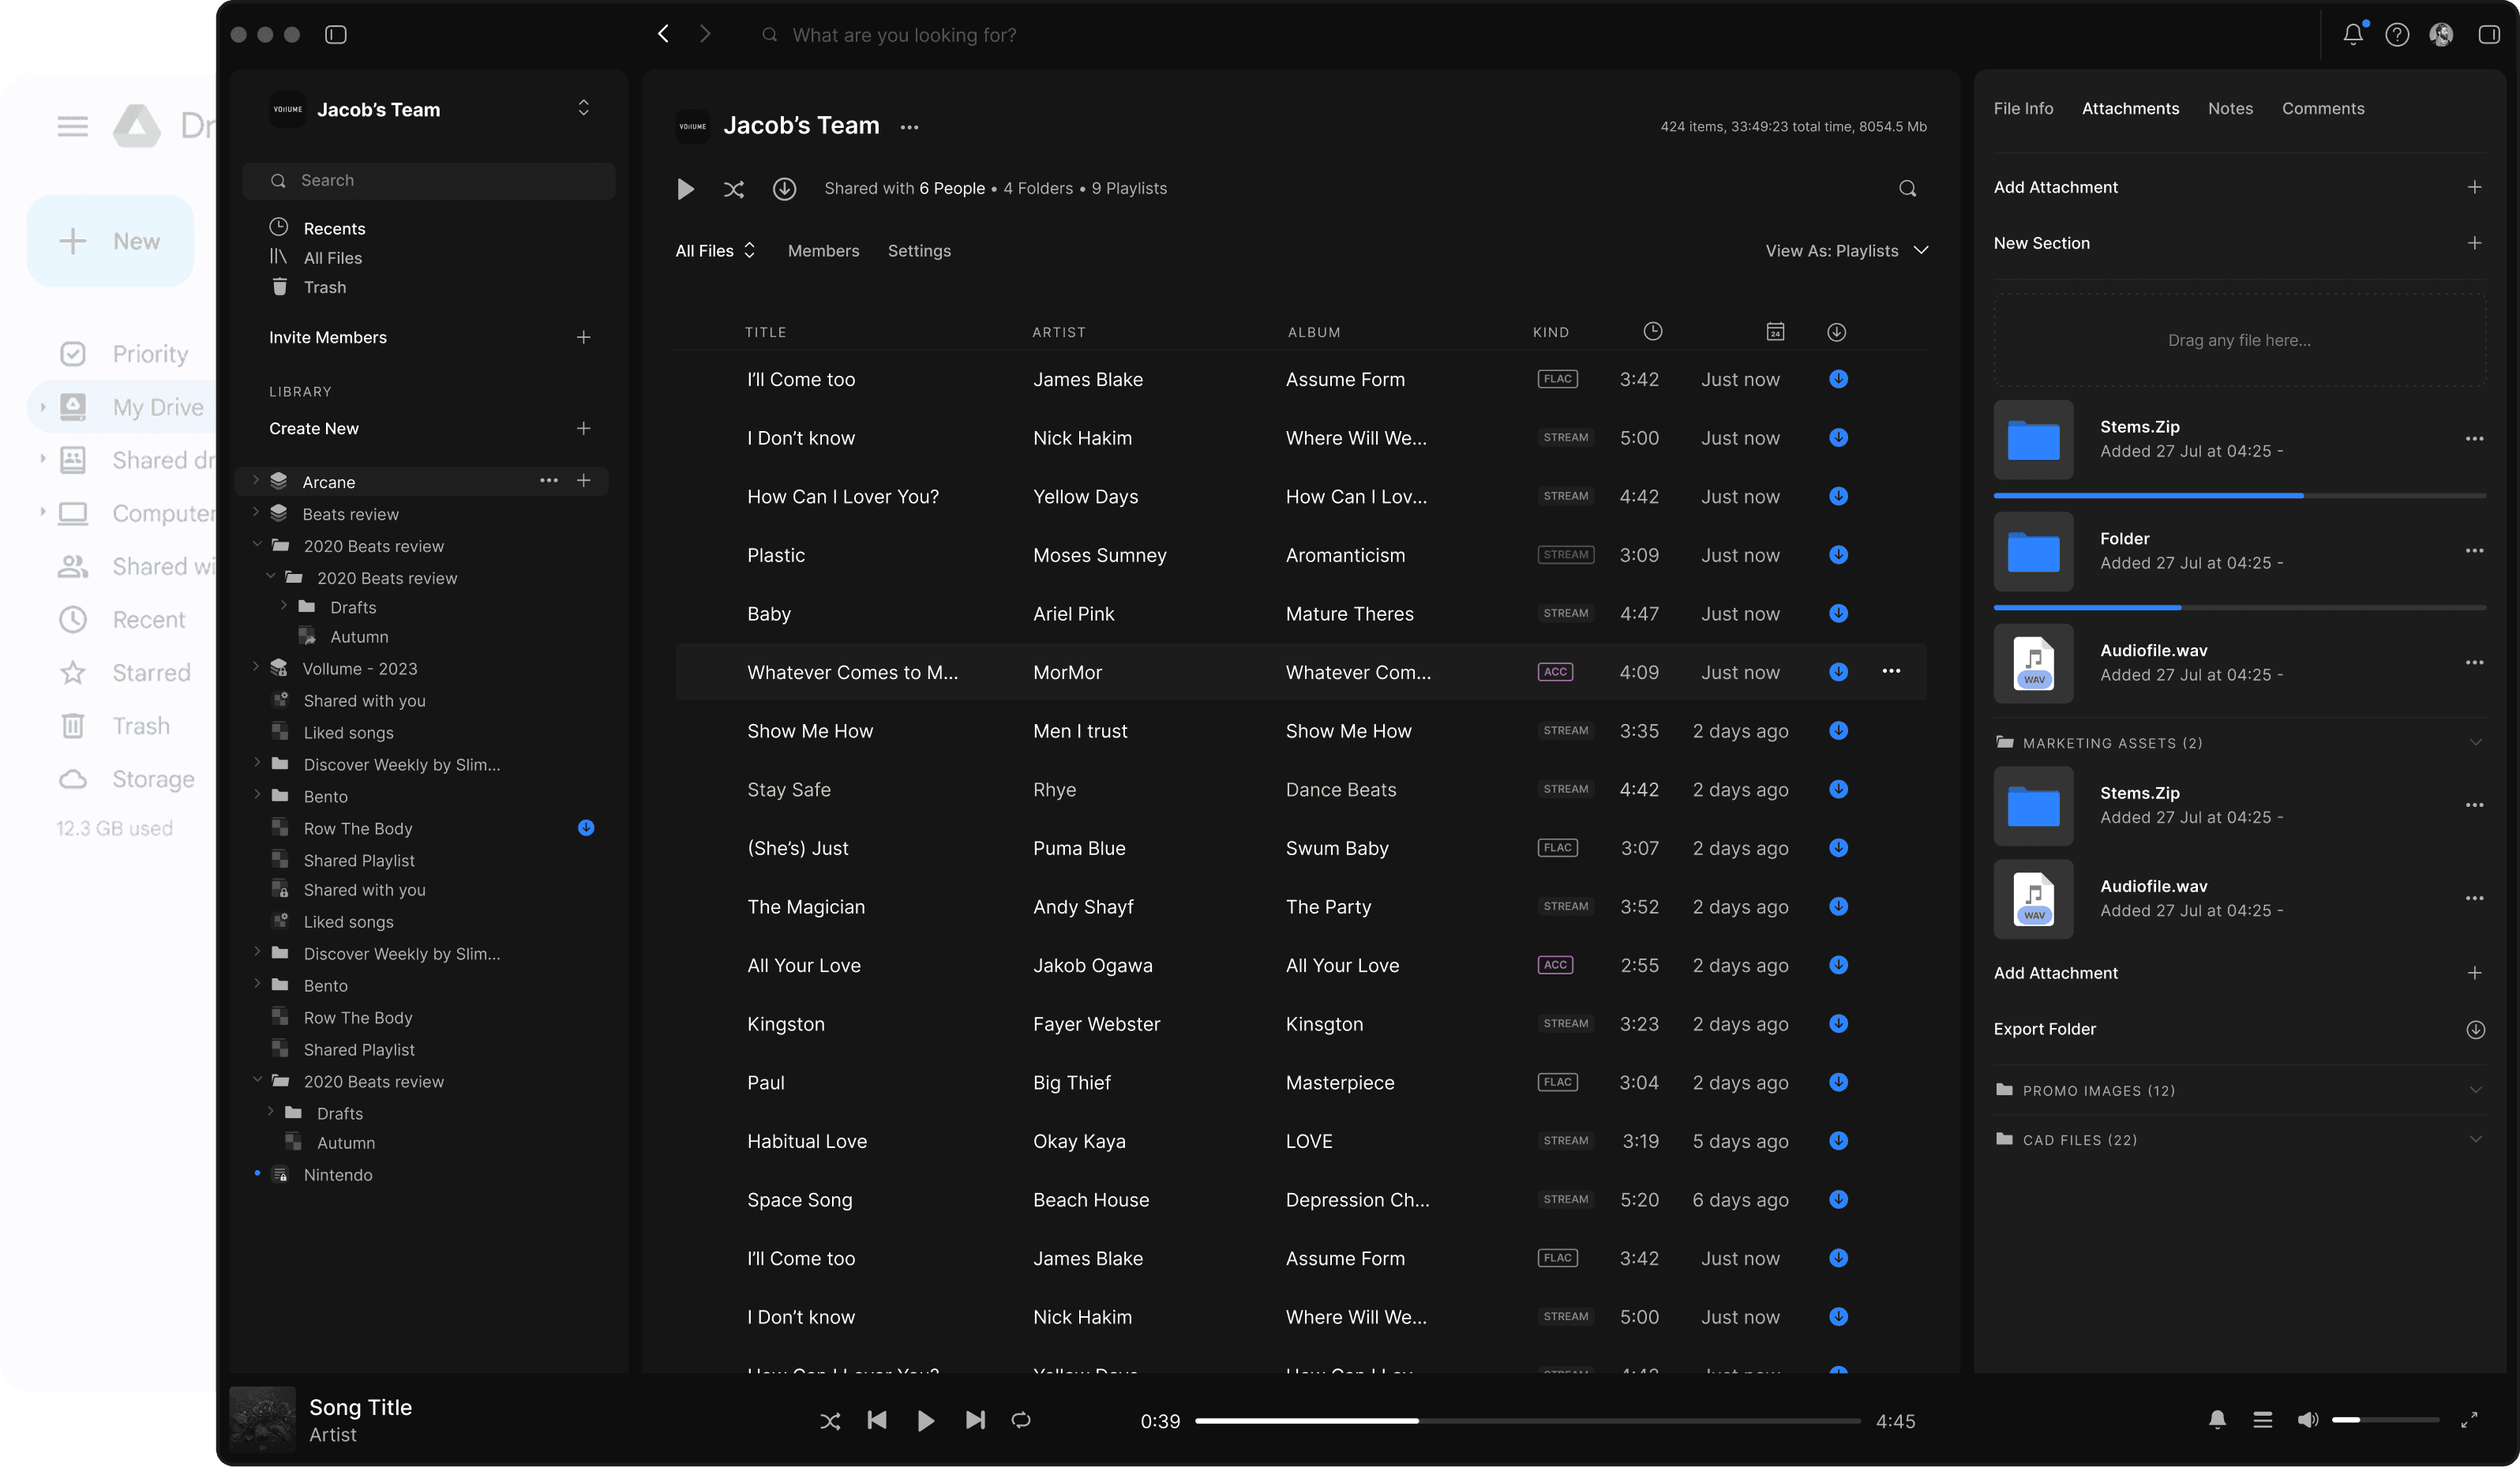Open more options for Whatever Comes to M...
Screen dimensions: 2520x1467
(x=1891, y=671)
